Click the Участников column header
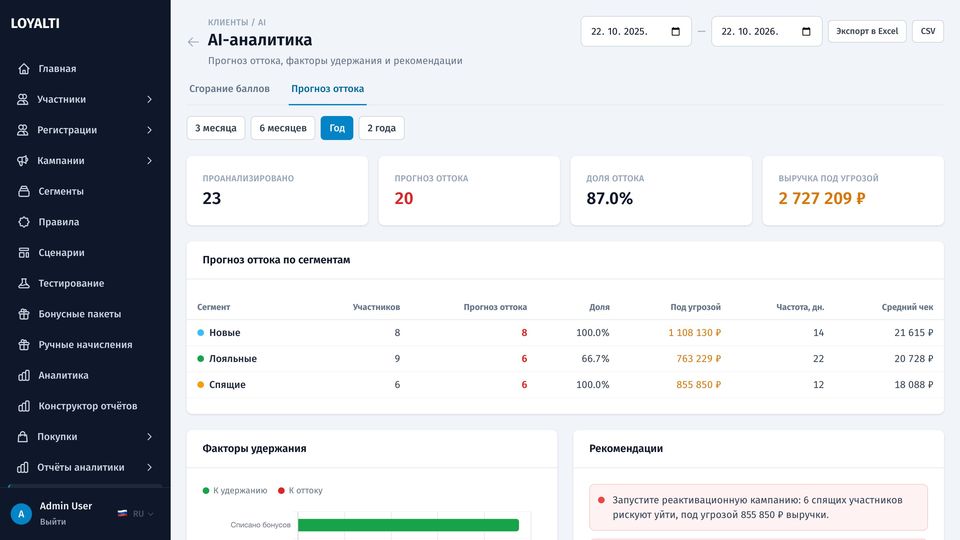This screenshot has width=960, height=540. 376,307
